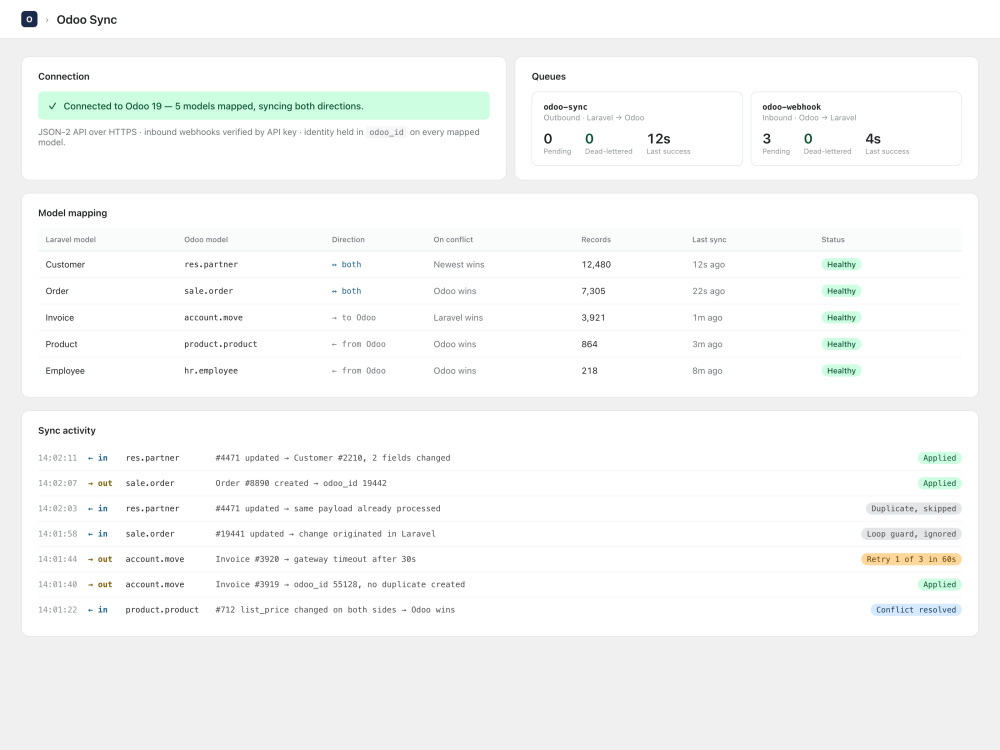Select the Invoice model row name
Screen dimensions: 1000x750
(x=59, y=318)
